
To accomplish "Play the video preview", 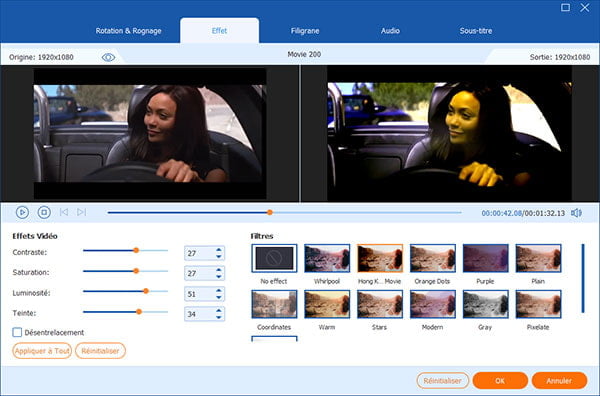I will [22, 212].
